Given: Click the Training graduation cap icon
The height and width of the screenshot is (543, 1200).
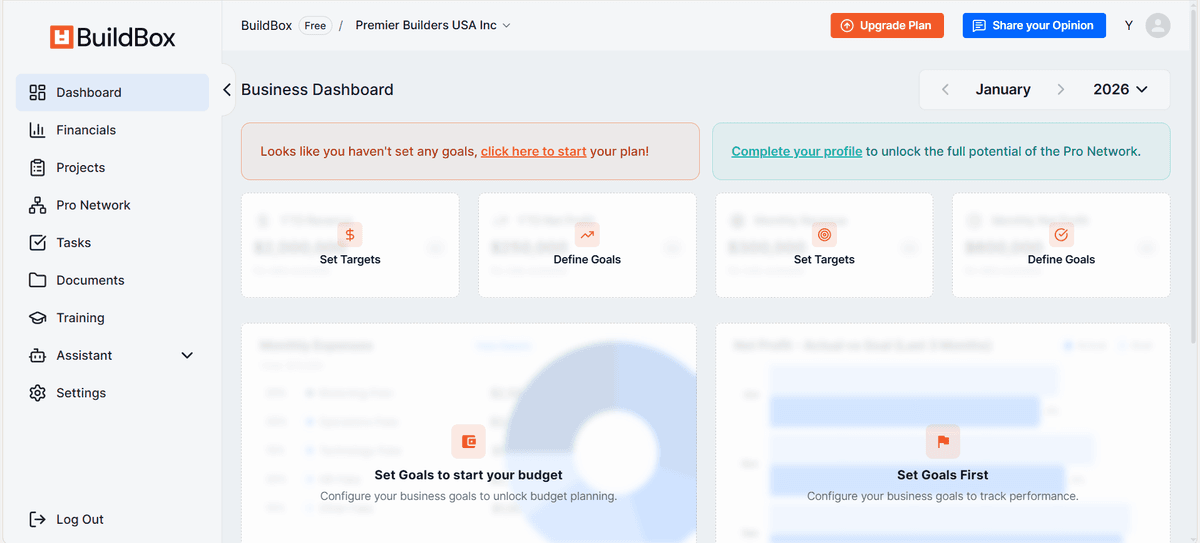Looking at the screenshot, I should (38, 318).
